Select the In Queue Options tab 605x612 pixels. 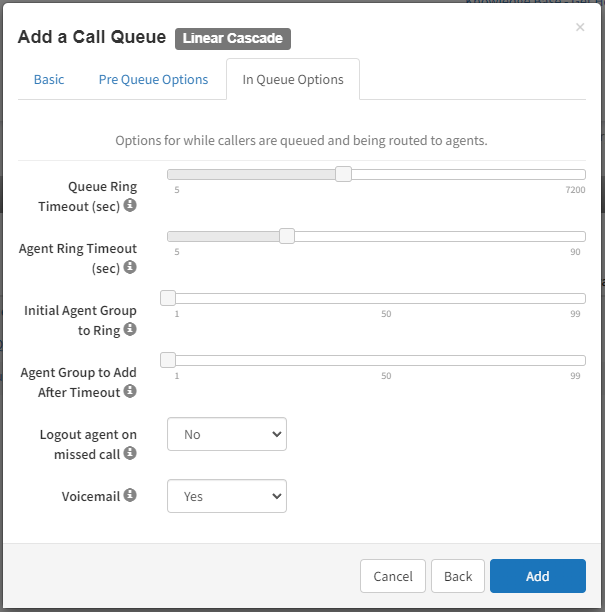pyautogui.click(x=293, y=79)
